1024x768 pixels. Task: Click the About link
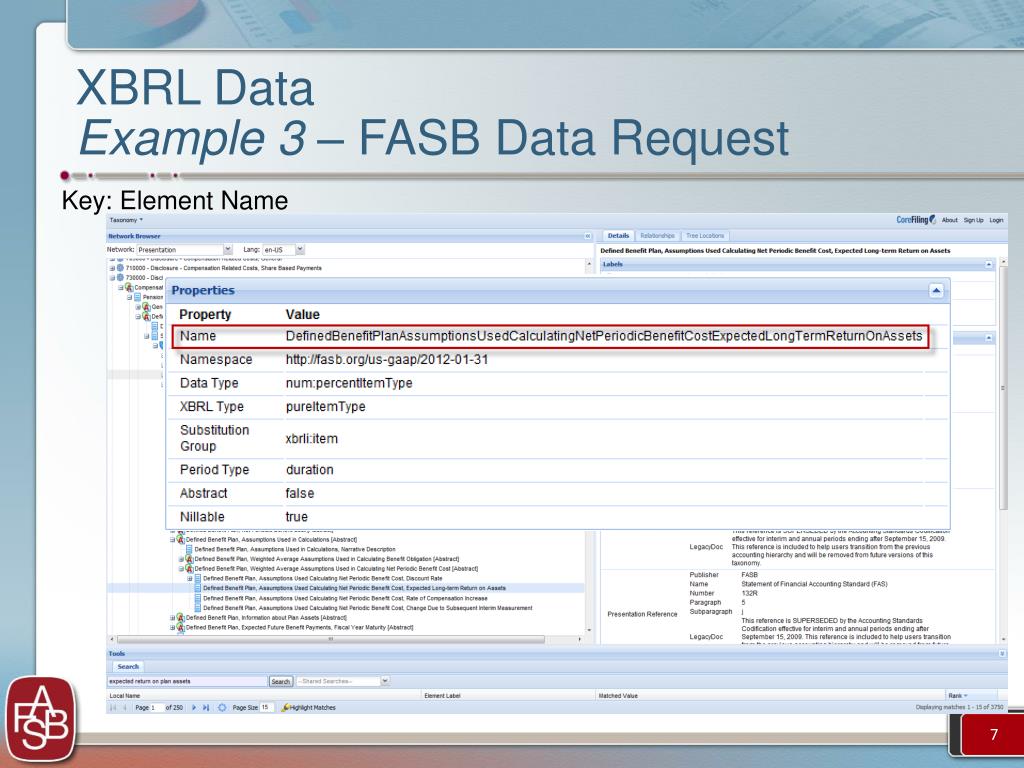(x=950, y=220)
